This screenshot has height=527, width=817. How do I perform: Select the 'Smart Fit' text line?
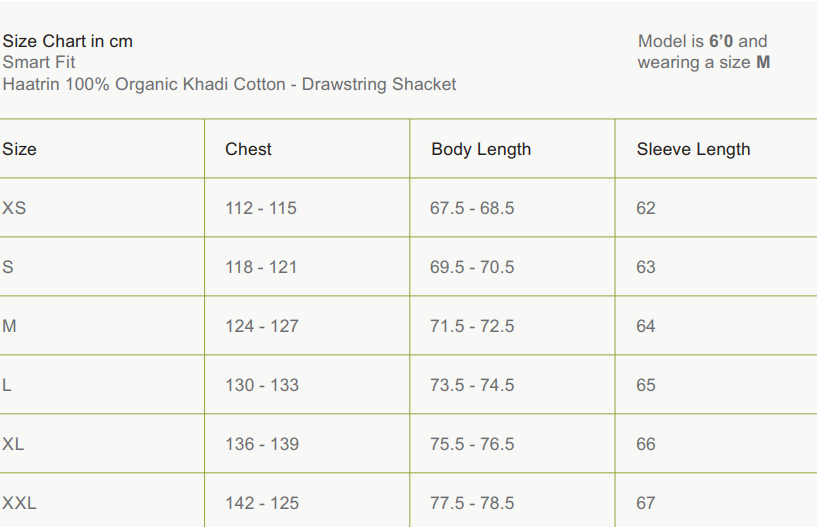pyautogui.click(x=39, y=62)
